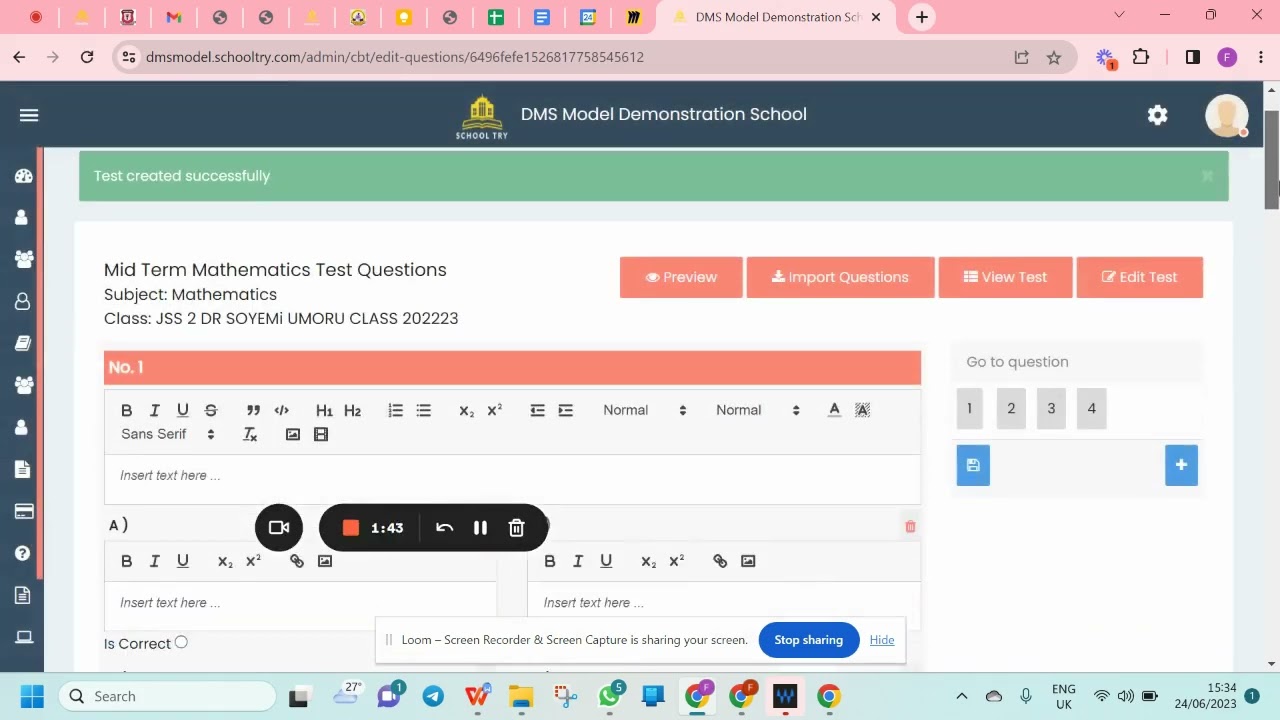1280x720 pixels.
Task: Insert image in second option editor
Action: point(747,561)
